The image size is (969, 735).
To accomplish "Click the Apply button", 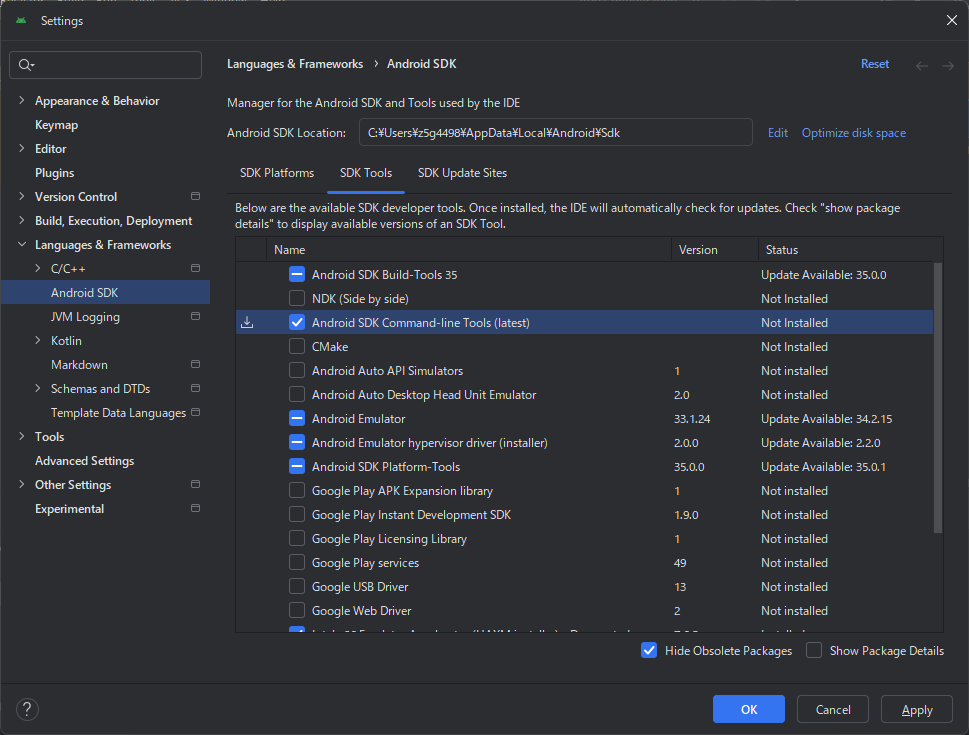I will pos(916,709).
